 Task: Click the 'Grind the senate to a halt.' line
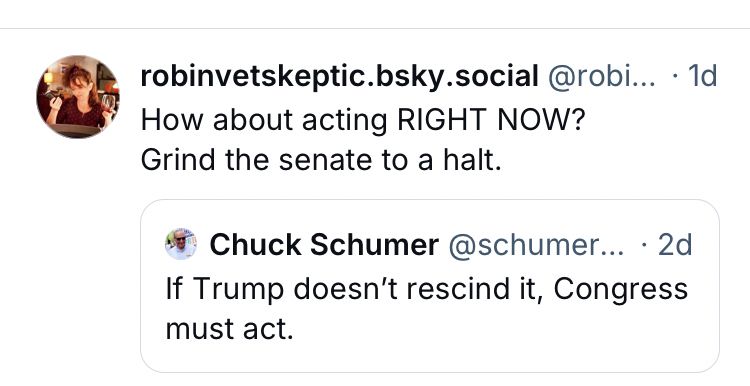(x=321, y=160)
